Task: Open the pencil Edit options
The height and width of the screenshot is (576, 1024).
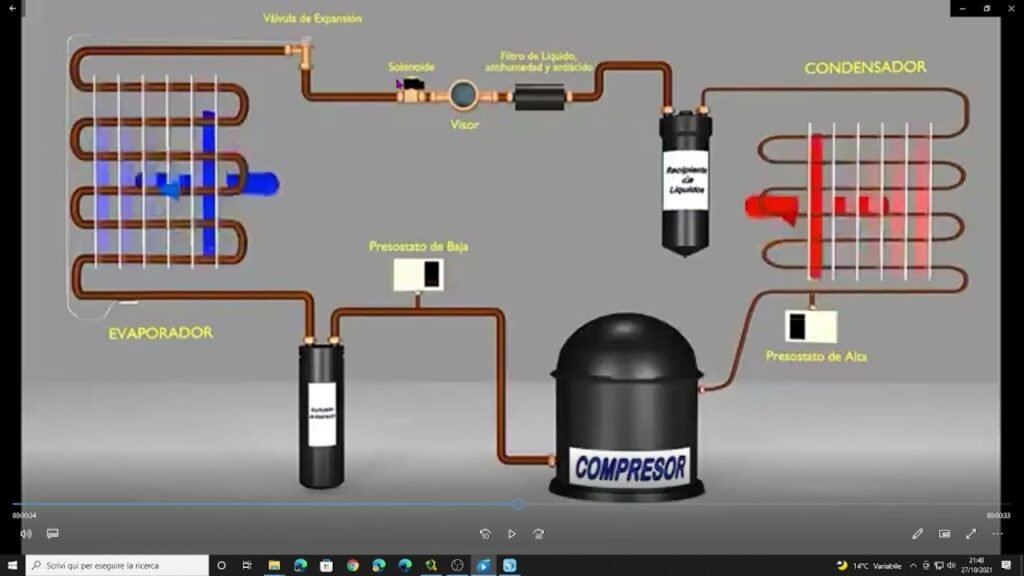Action: (917, 534)
